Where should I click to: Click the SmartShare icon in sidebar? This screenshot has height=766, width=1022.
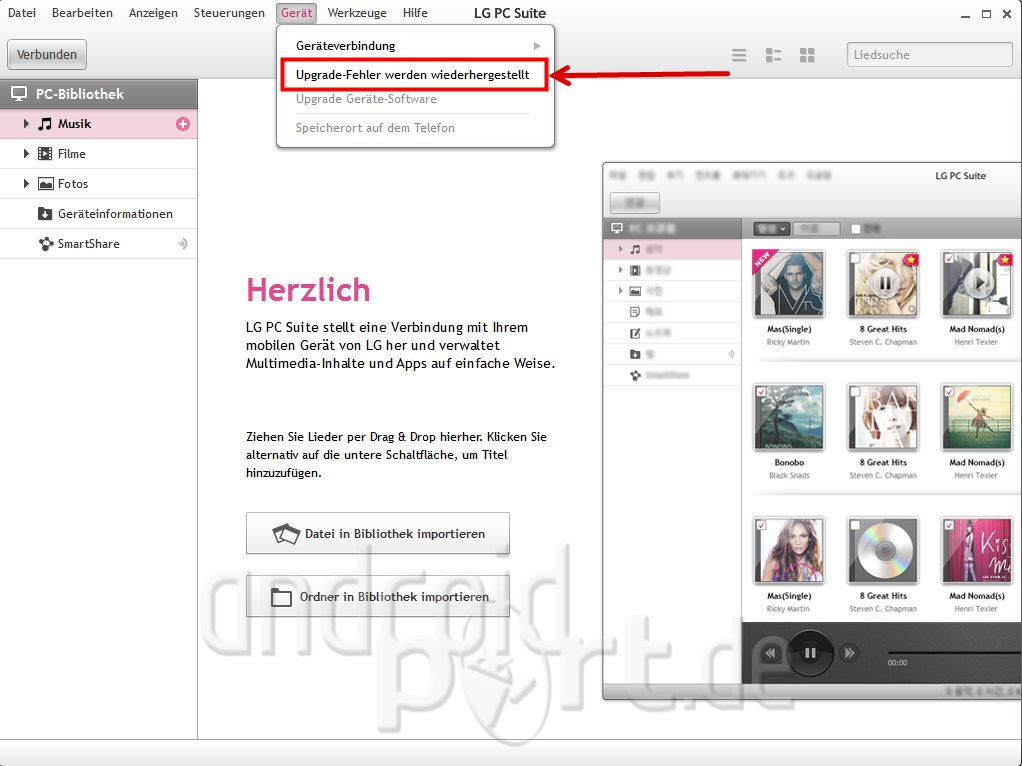[45, 244]
